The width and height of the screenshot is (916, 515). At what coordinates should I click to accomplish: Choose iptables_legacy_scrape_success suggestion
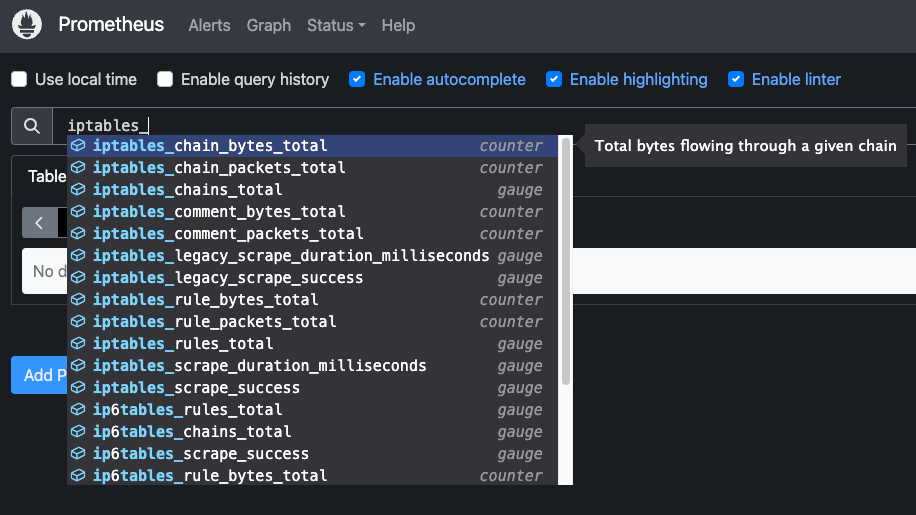point(313,277)
